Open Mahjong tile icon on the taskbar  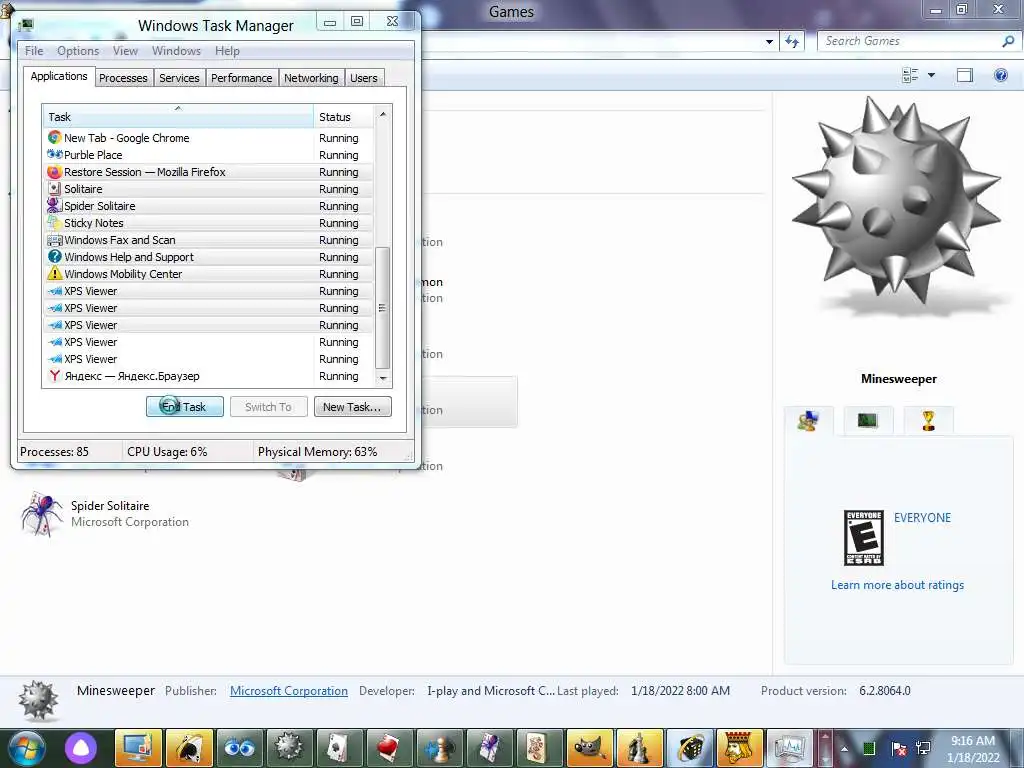539,748
